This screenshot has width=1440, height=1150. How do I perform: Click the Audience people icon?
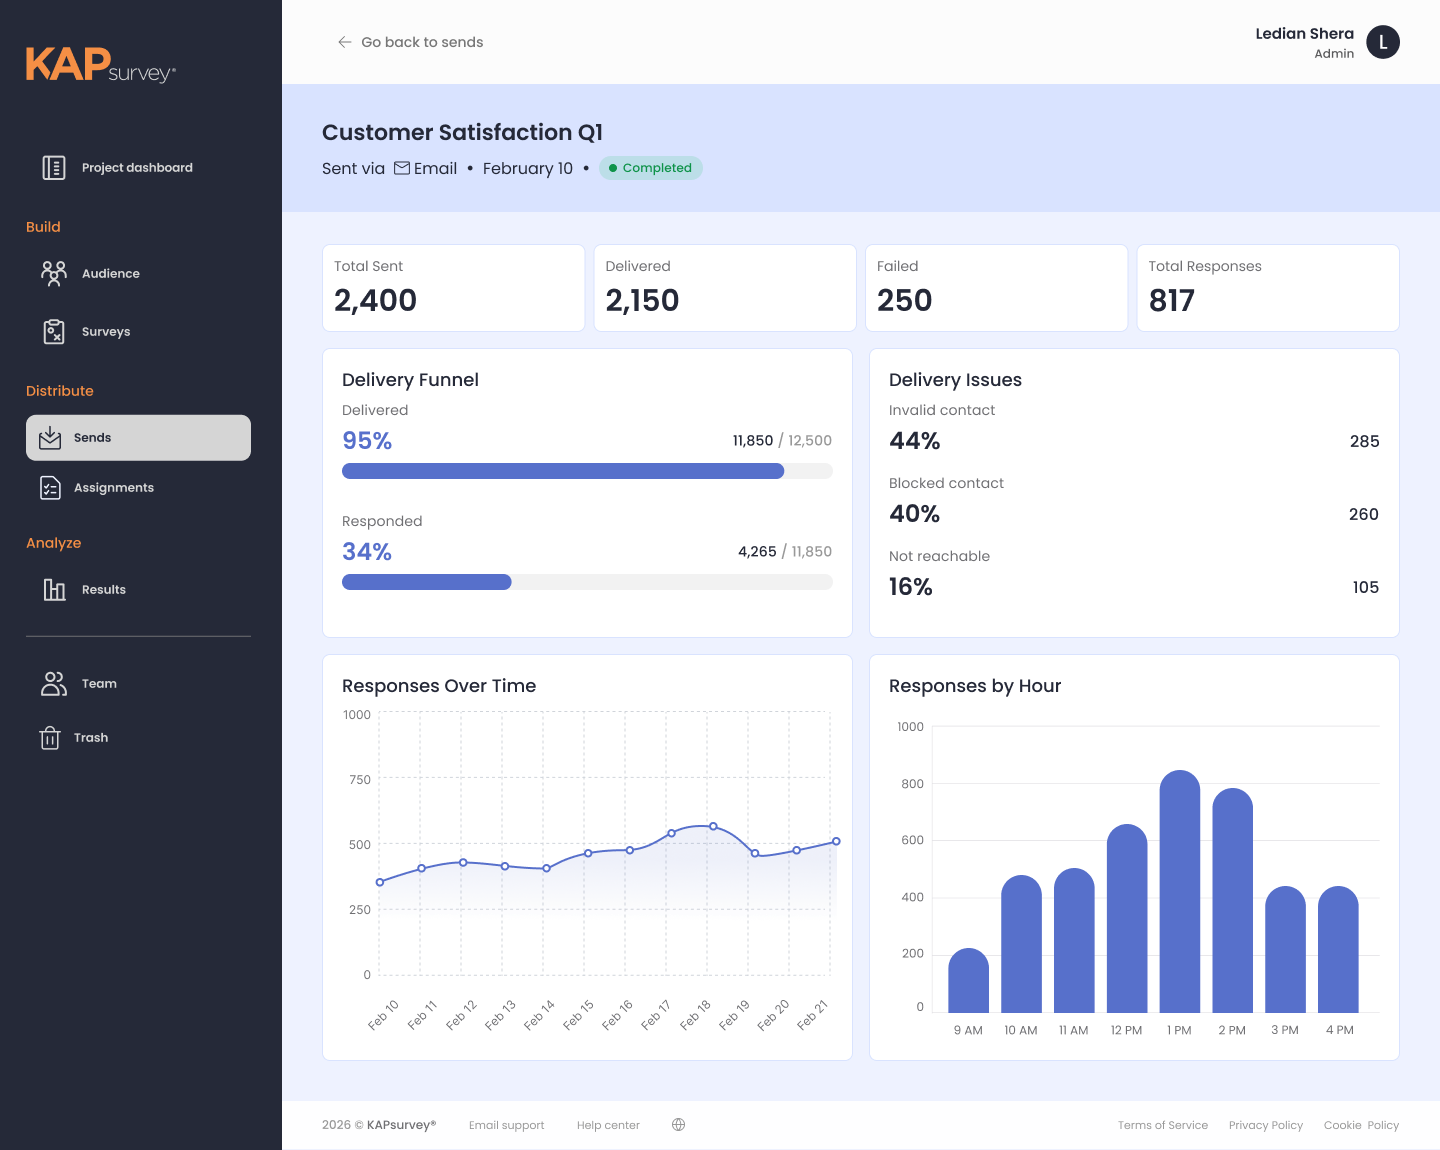(x=54, y=274)
